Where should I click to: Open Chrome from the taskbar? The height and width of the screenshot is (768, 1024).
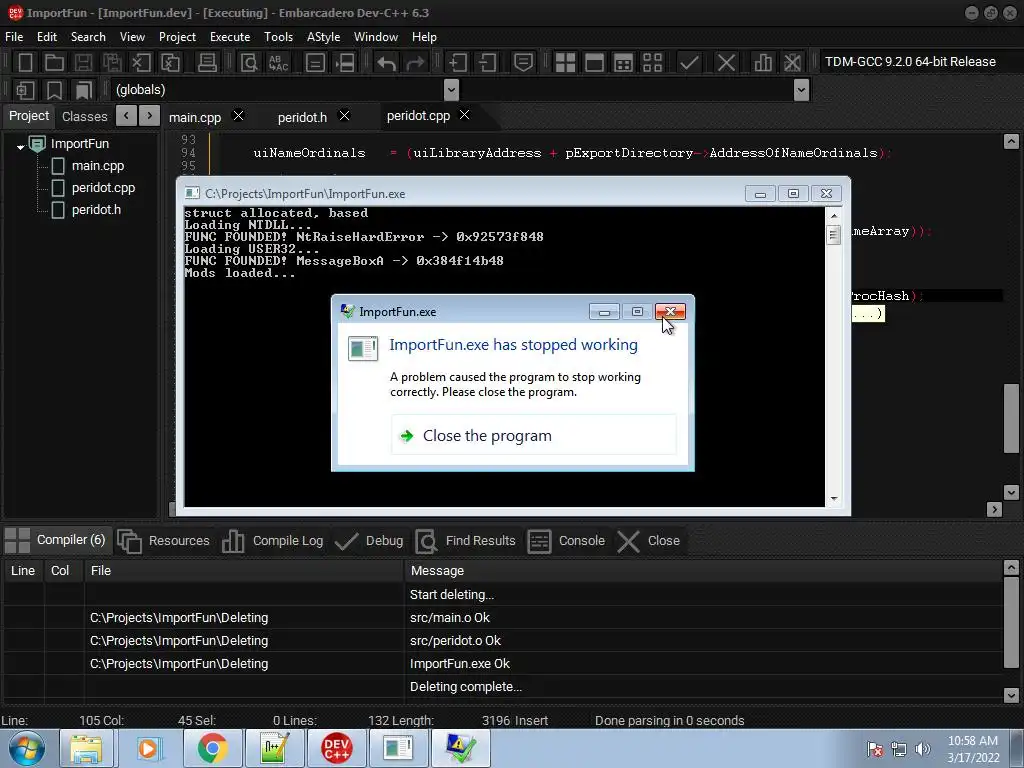[x=212, y=748]
